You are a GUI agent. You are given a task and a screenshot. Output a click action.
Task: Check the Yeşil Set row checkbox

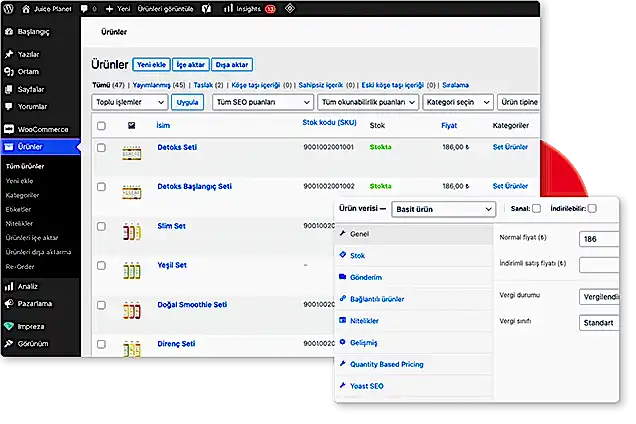[101, 265]
